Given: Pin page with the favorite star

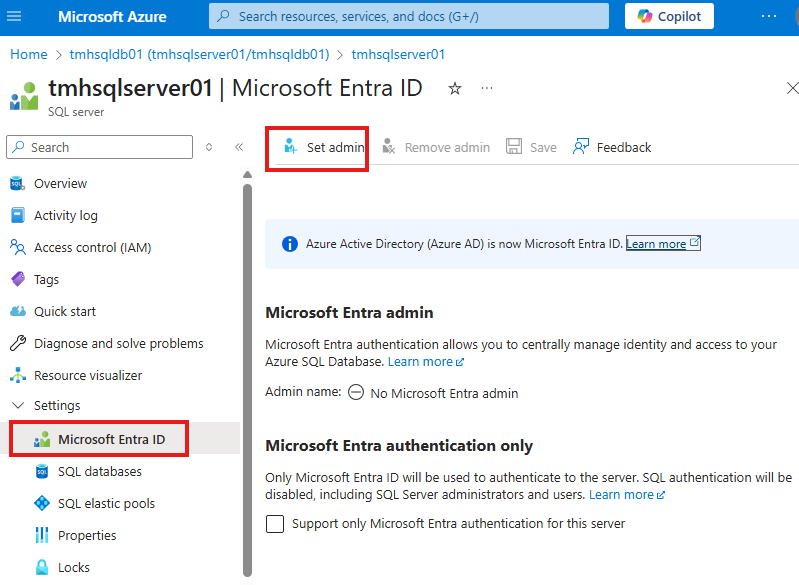Looking at the screenshot, I should (455, 89).
